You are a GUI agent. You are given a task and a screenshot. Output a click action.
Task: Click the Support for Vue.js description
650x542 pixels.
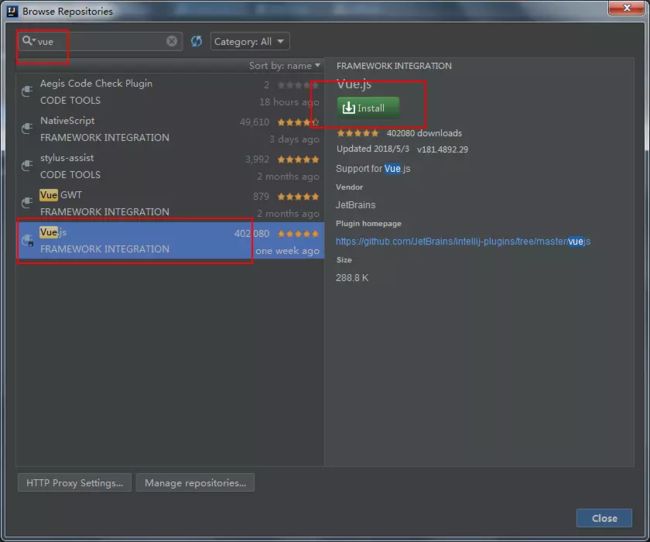pyautogui.click(x=373, y=169)
